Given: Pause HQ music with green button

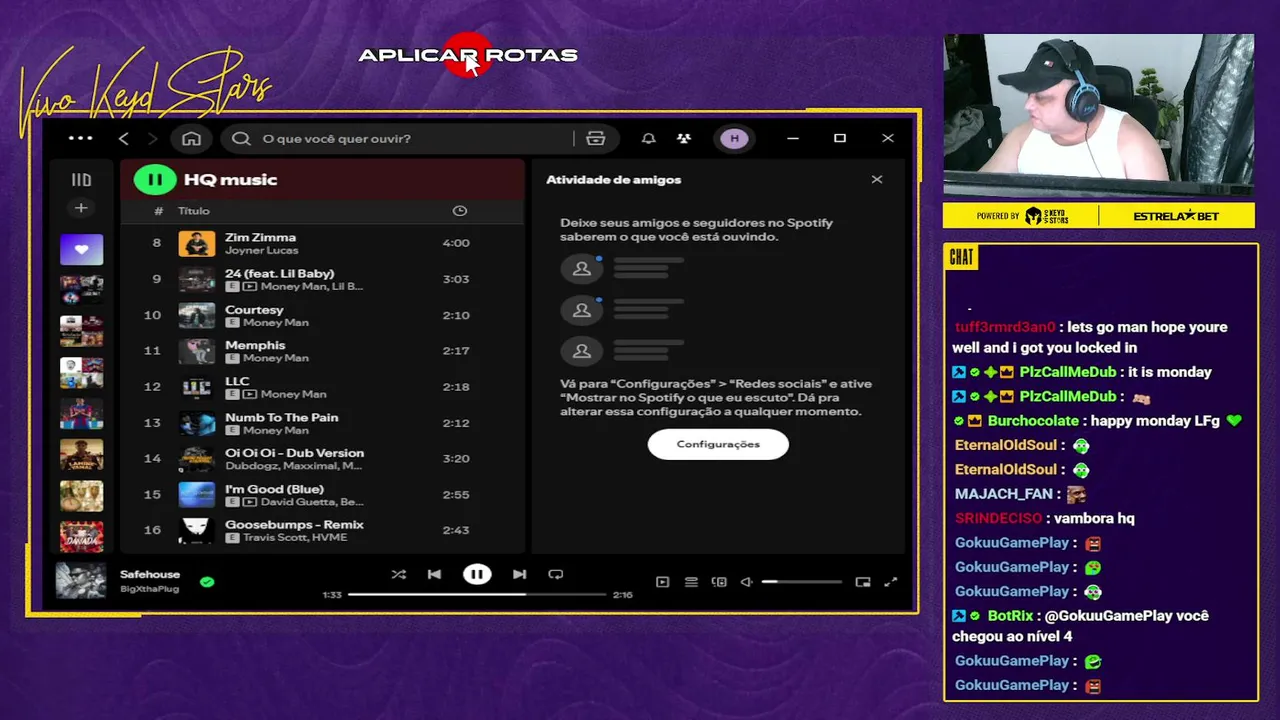Looking at the screenshot, I should 155,180.
